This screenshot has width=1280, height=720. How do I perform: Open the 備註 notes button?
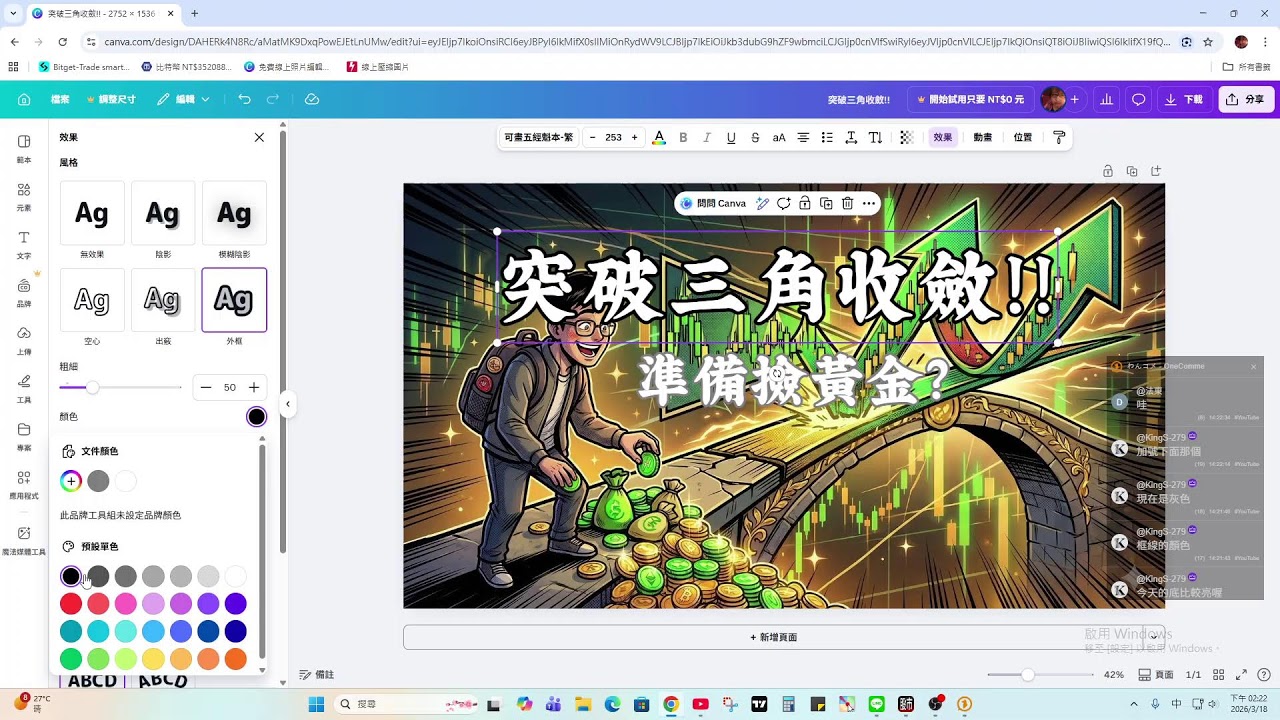[x=317, y=675]
